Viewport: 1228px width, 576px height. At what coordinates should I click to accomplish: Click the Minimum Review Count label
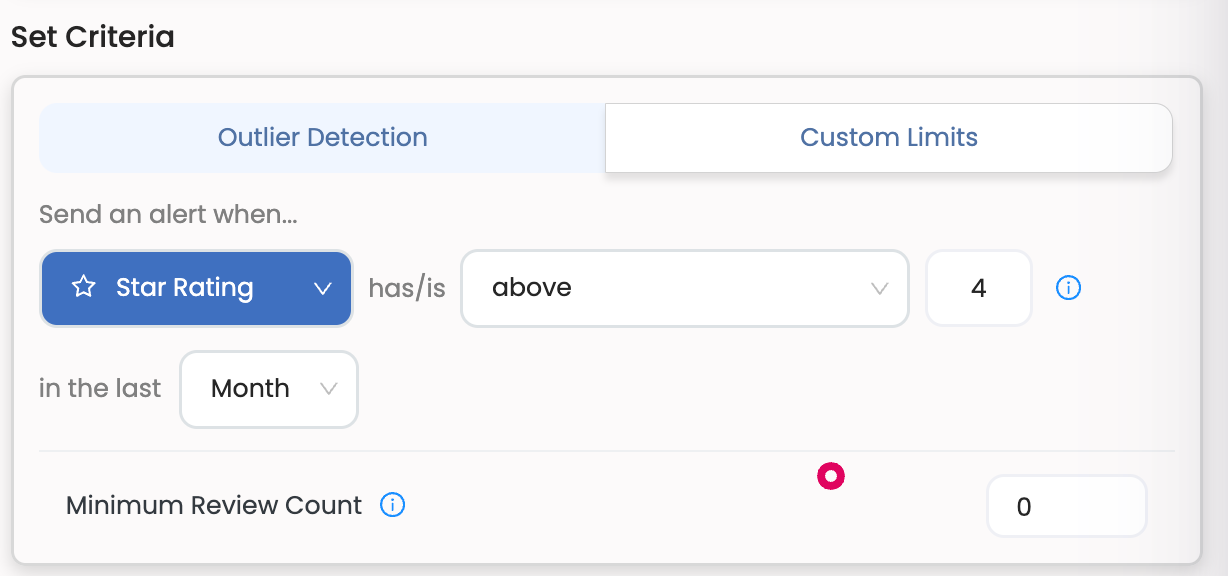(213, 505)
